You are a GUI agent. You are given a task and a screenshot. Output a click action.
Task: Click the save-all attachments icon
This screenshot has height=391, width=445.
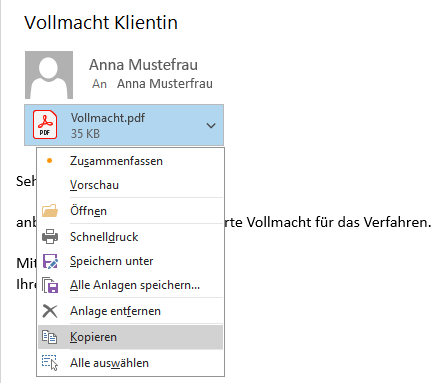(x=50, y=285)
